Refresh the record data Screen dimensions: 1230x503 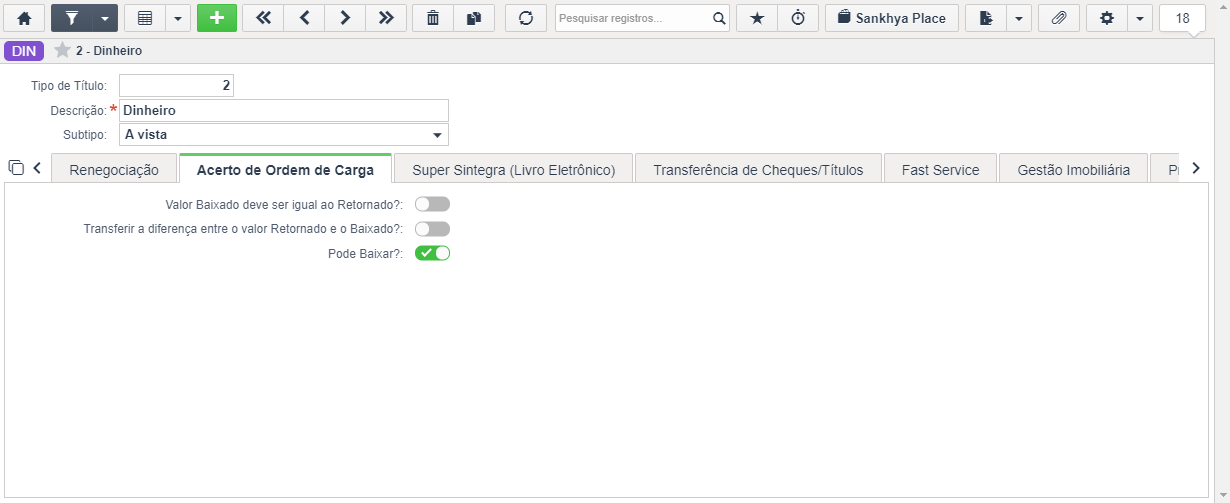click(526, 18)
